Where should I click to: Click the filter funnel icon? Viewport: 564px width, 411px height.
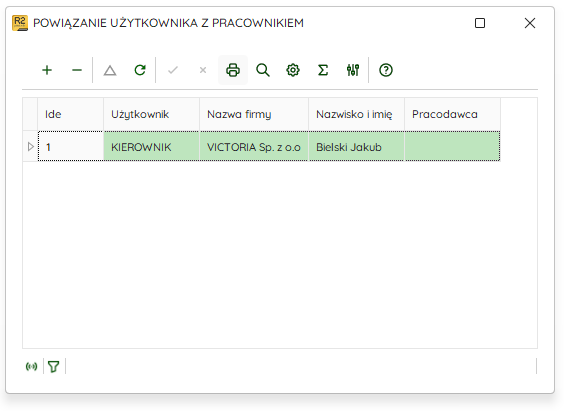pos(54,366)
